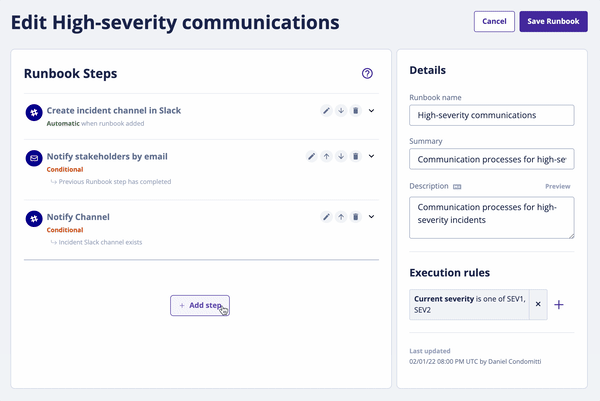Click the Last updated timestamp text
600x401 pixels.
click(475, 362)
